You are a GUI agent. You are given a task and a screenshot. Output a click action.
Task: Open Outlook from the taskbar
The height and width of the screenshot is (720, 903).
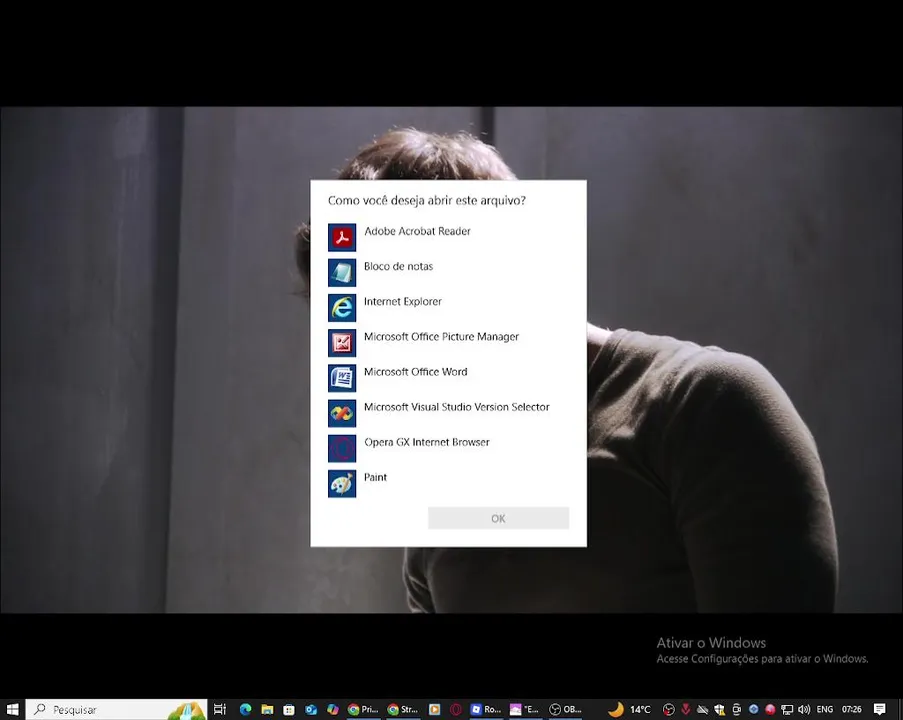point(311,710)
